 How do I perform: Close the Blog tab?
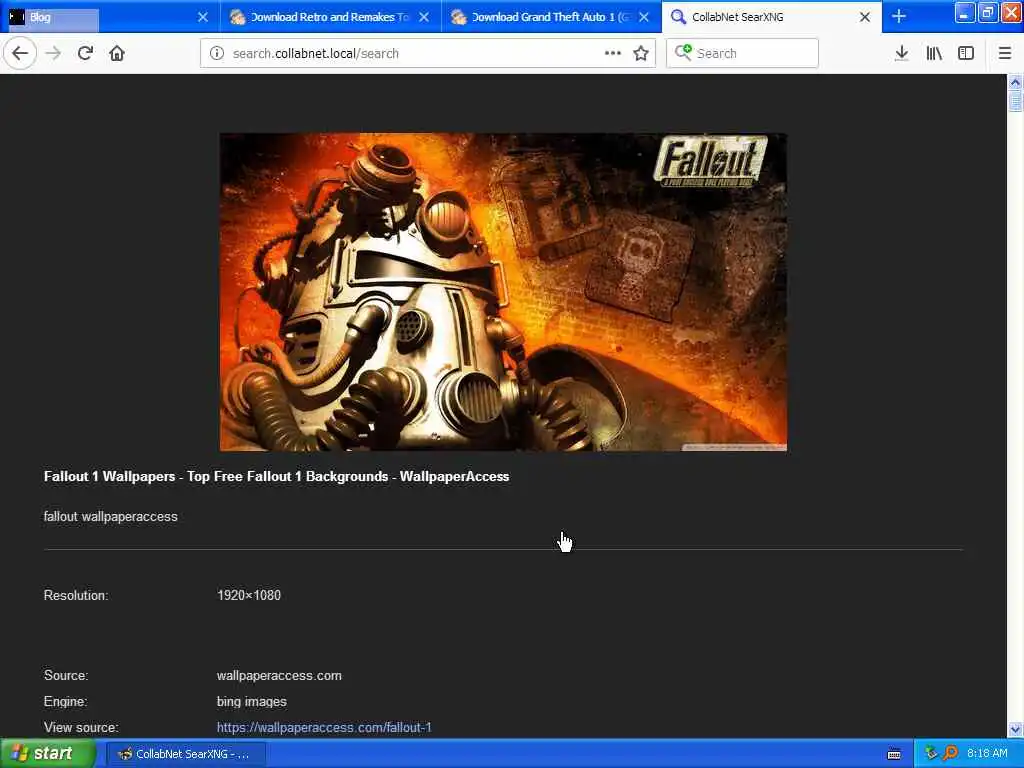[x=202, y=17]
